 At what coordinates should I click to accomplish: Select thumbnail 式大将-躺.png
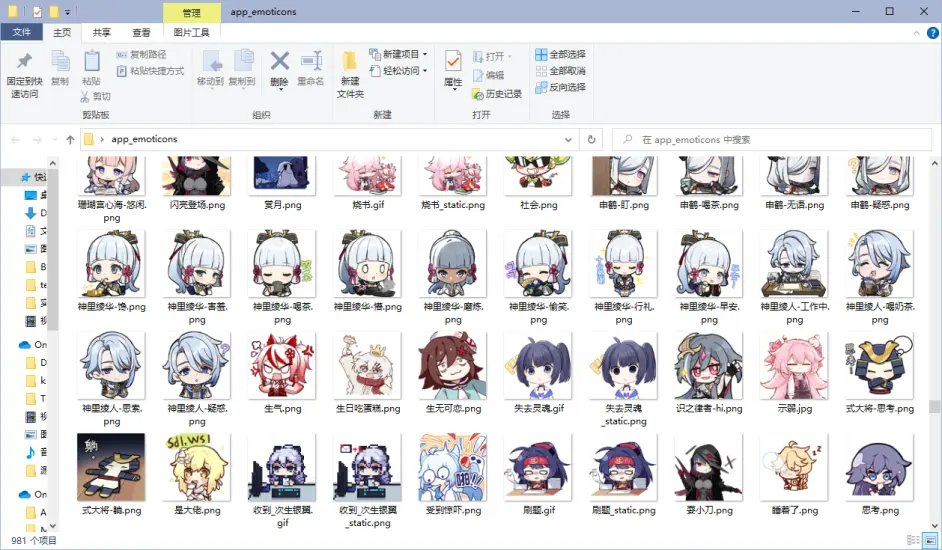click(111, 468)
